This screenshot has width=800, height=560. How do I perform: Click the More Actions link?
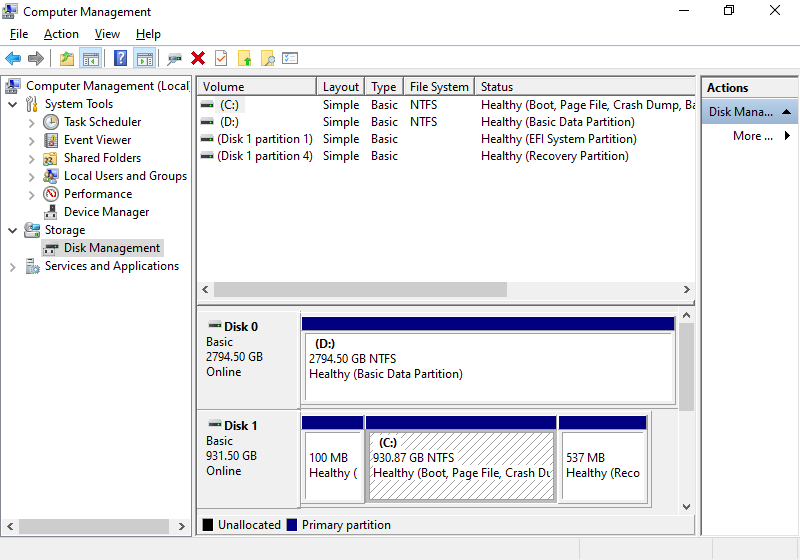coord(753,136)
